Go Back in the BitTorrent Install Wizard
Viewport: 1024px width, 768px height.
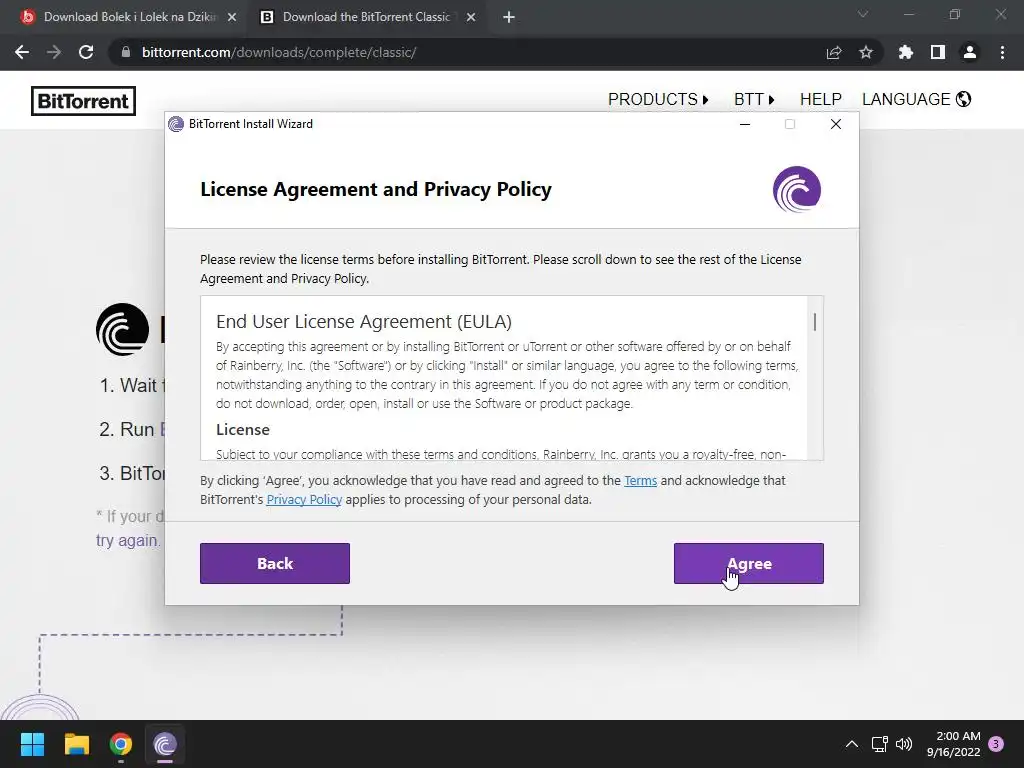coord(275,563)
